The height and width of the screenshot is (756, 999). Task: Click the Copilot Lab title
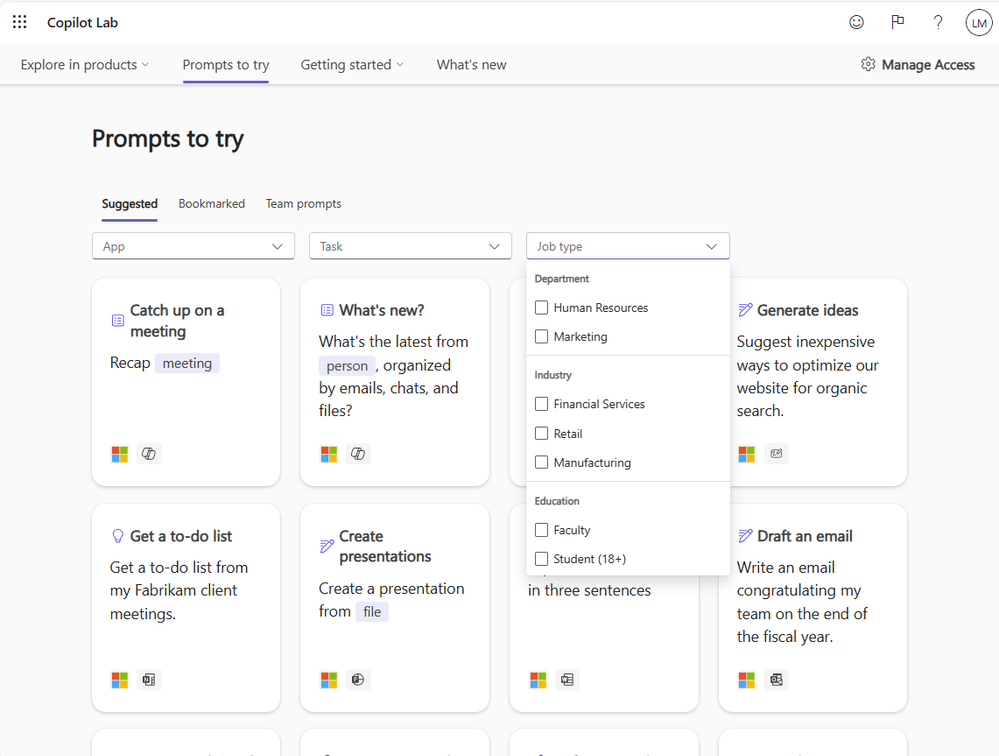pos(82,22)
